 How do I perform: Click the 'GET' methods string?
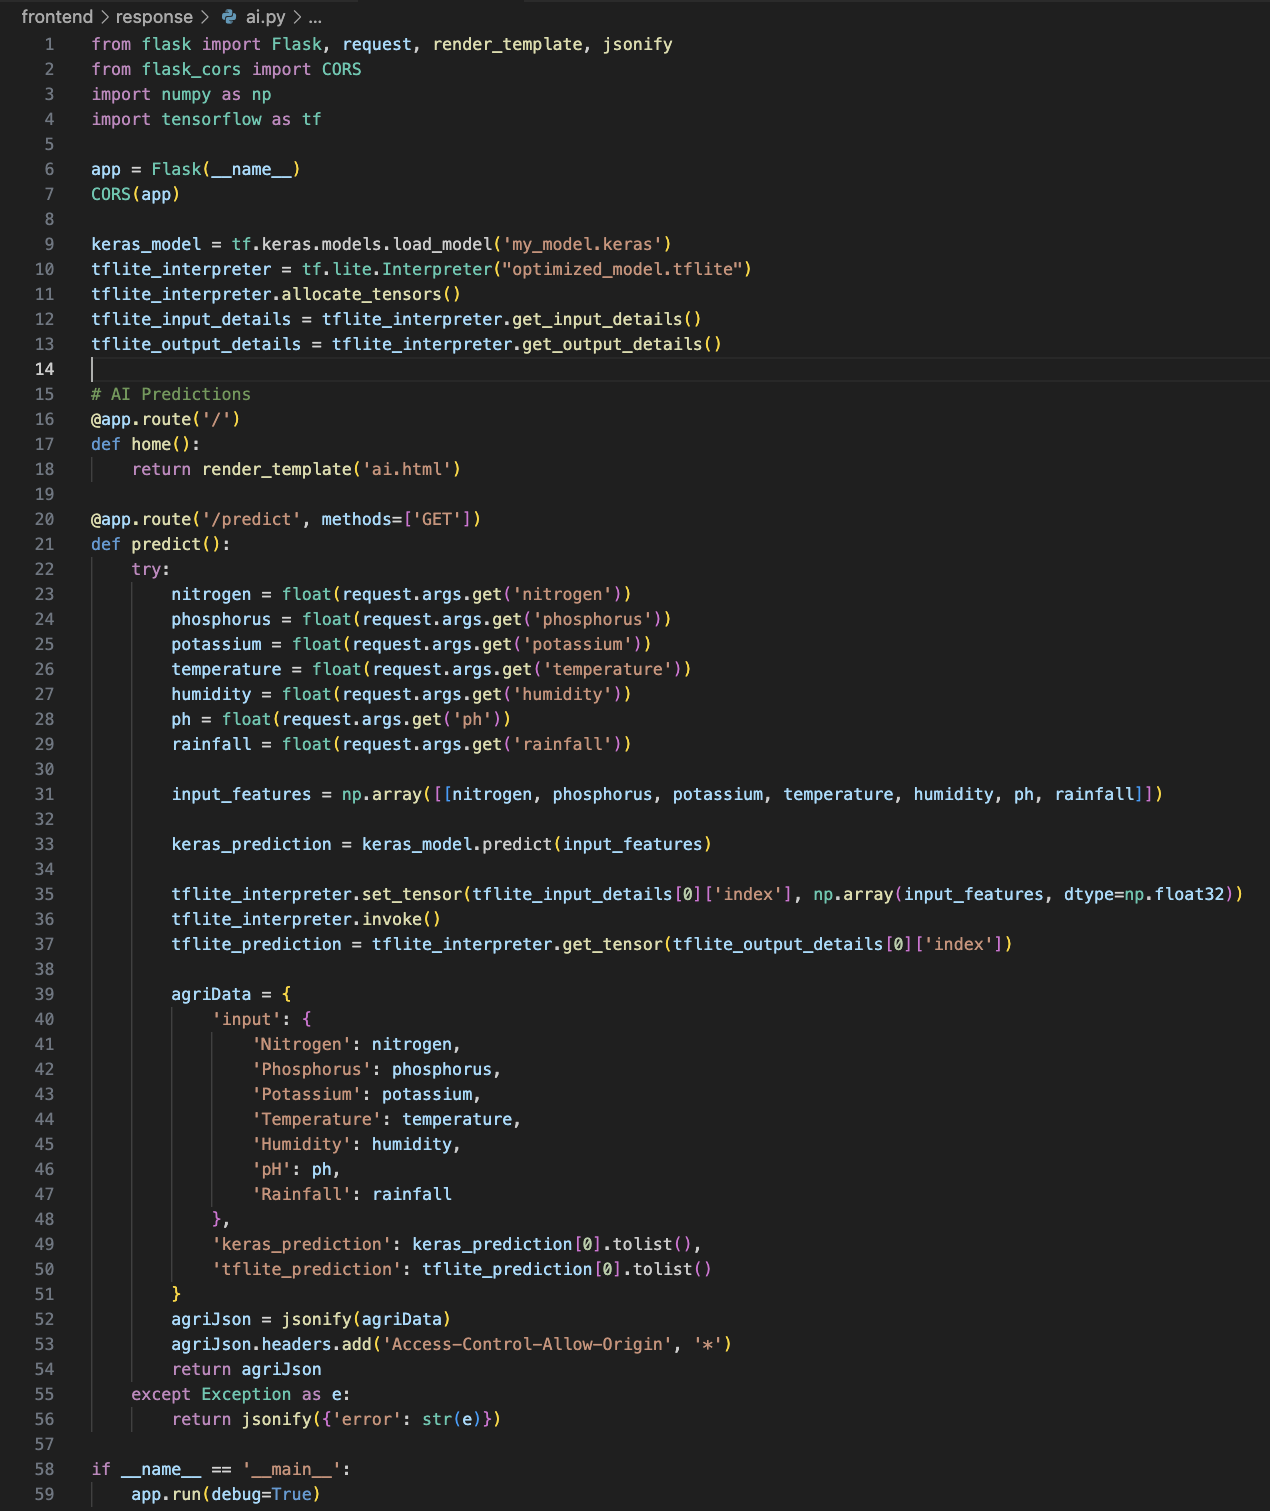click(x=437, y=519)
